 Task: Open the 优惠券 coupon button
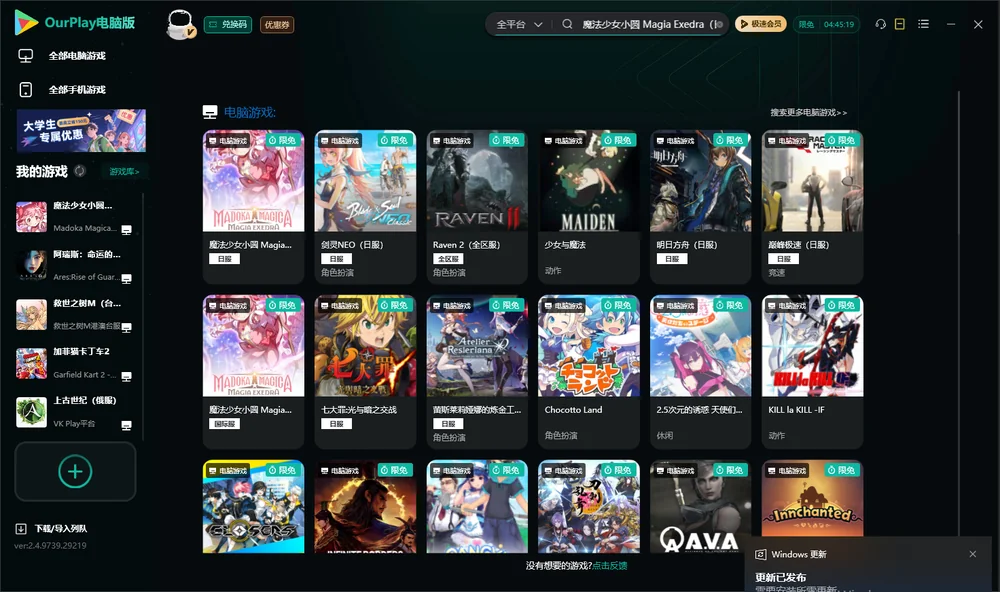tap(277, 25)
